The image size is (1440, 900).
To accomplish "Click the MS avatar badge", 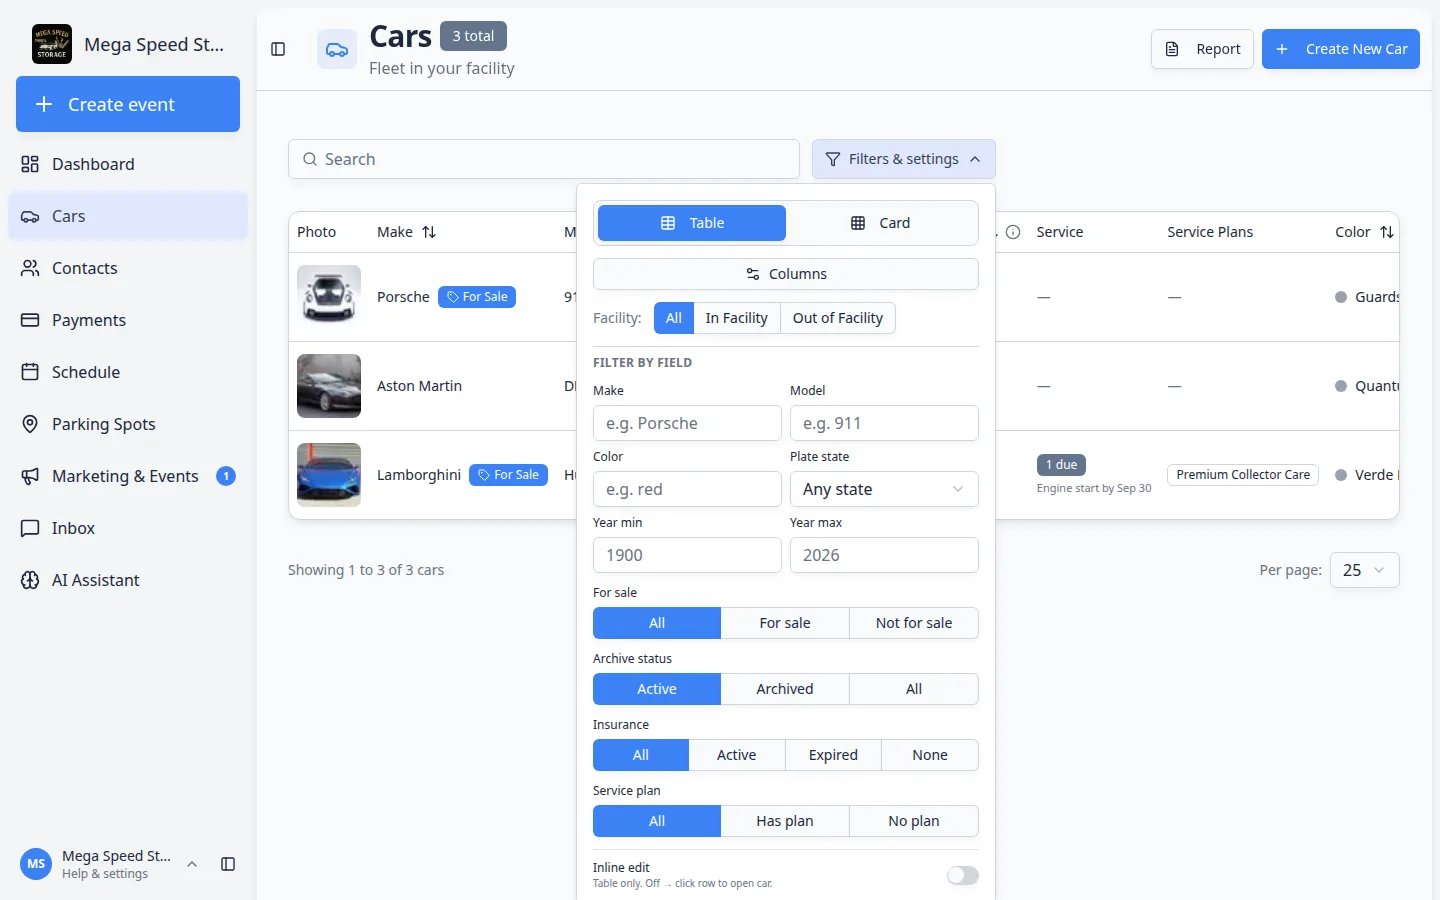I will tap(36, 864).
